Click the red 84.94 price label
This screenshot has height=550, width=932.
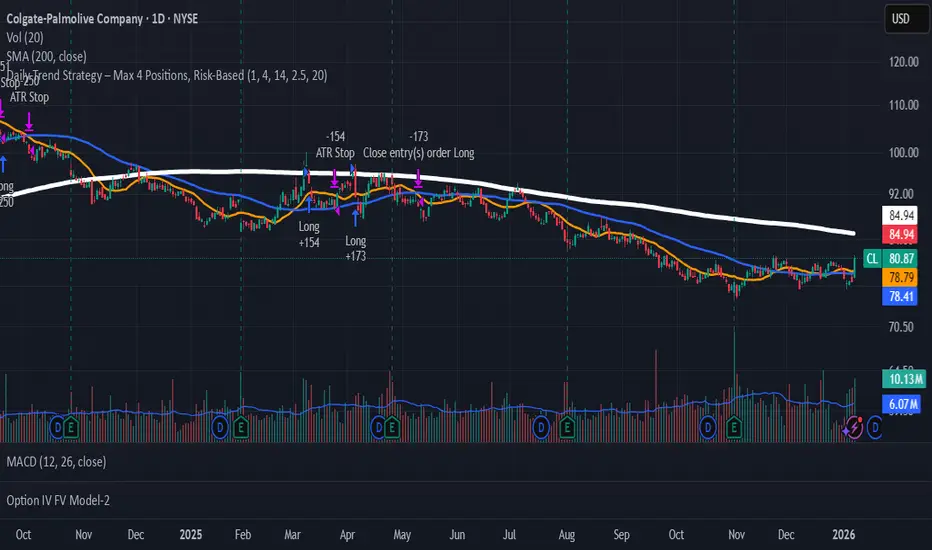point(900,234)
